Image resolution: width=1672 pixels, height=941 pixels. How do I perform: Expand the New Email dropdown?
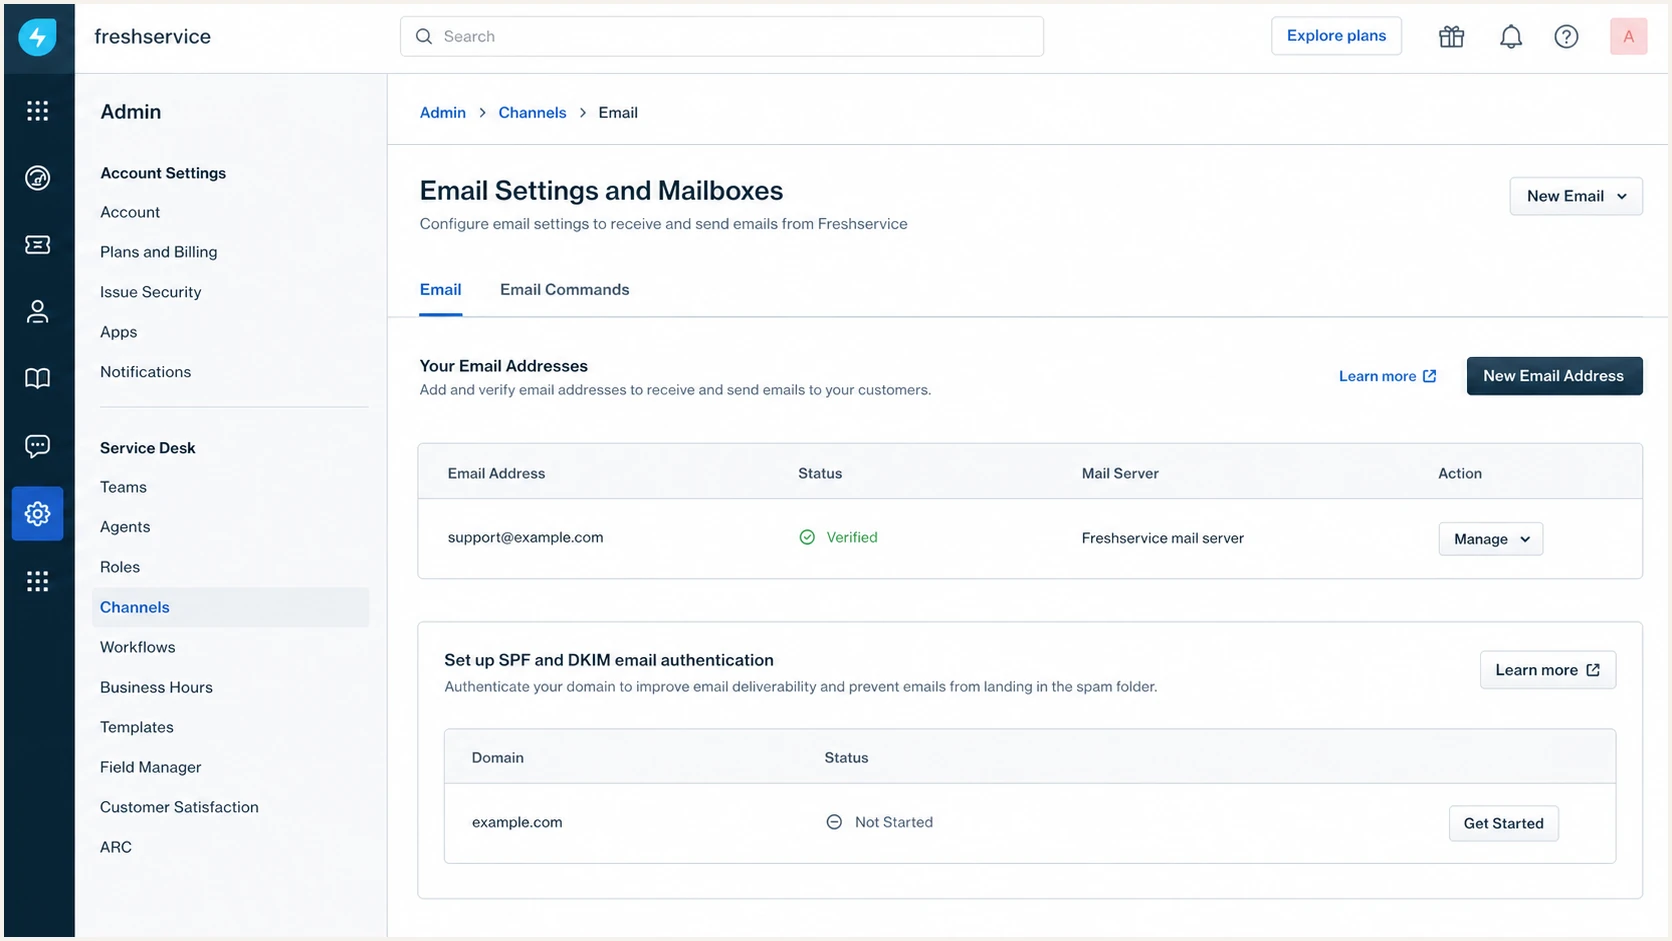tap(1576, 196)
